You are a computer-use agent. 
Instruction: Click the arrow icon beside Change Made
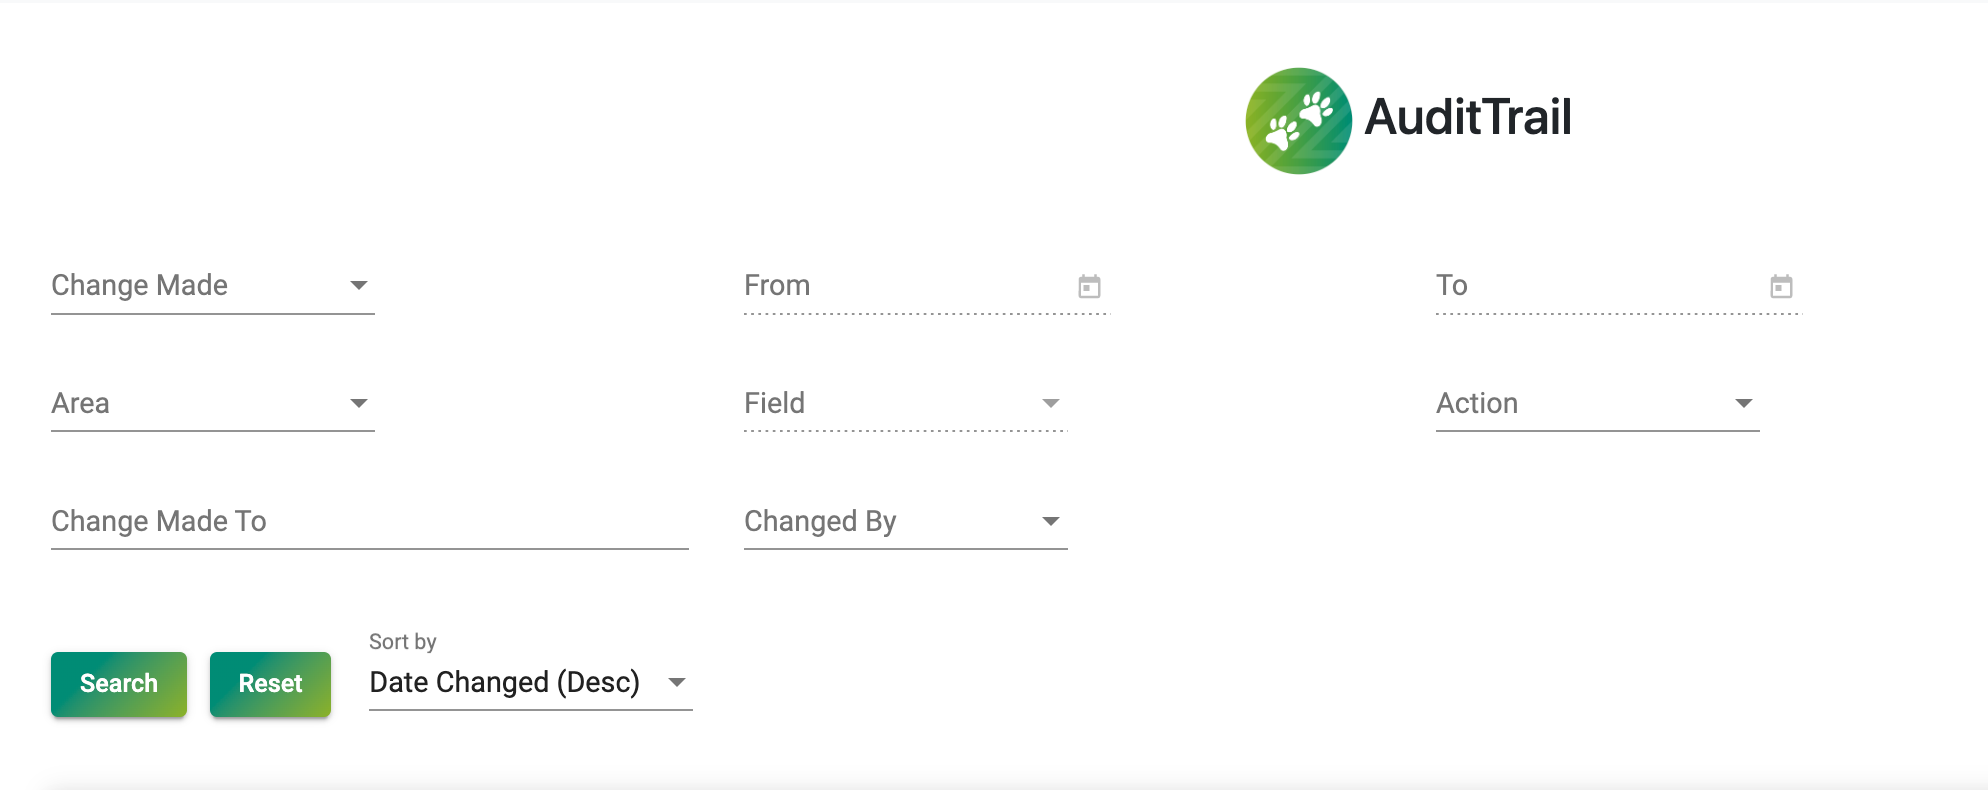pyautogui.click(x=359, y=285)
